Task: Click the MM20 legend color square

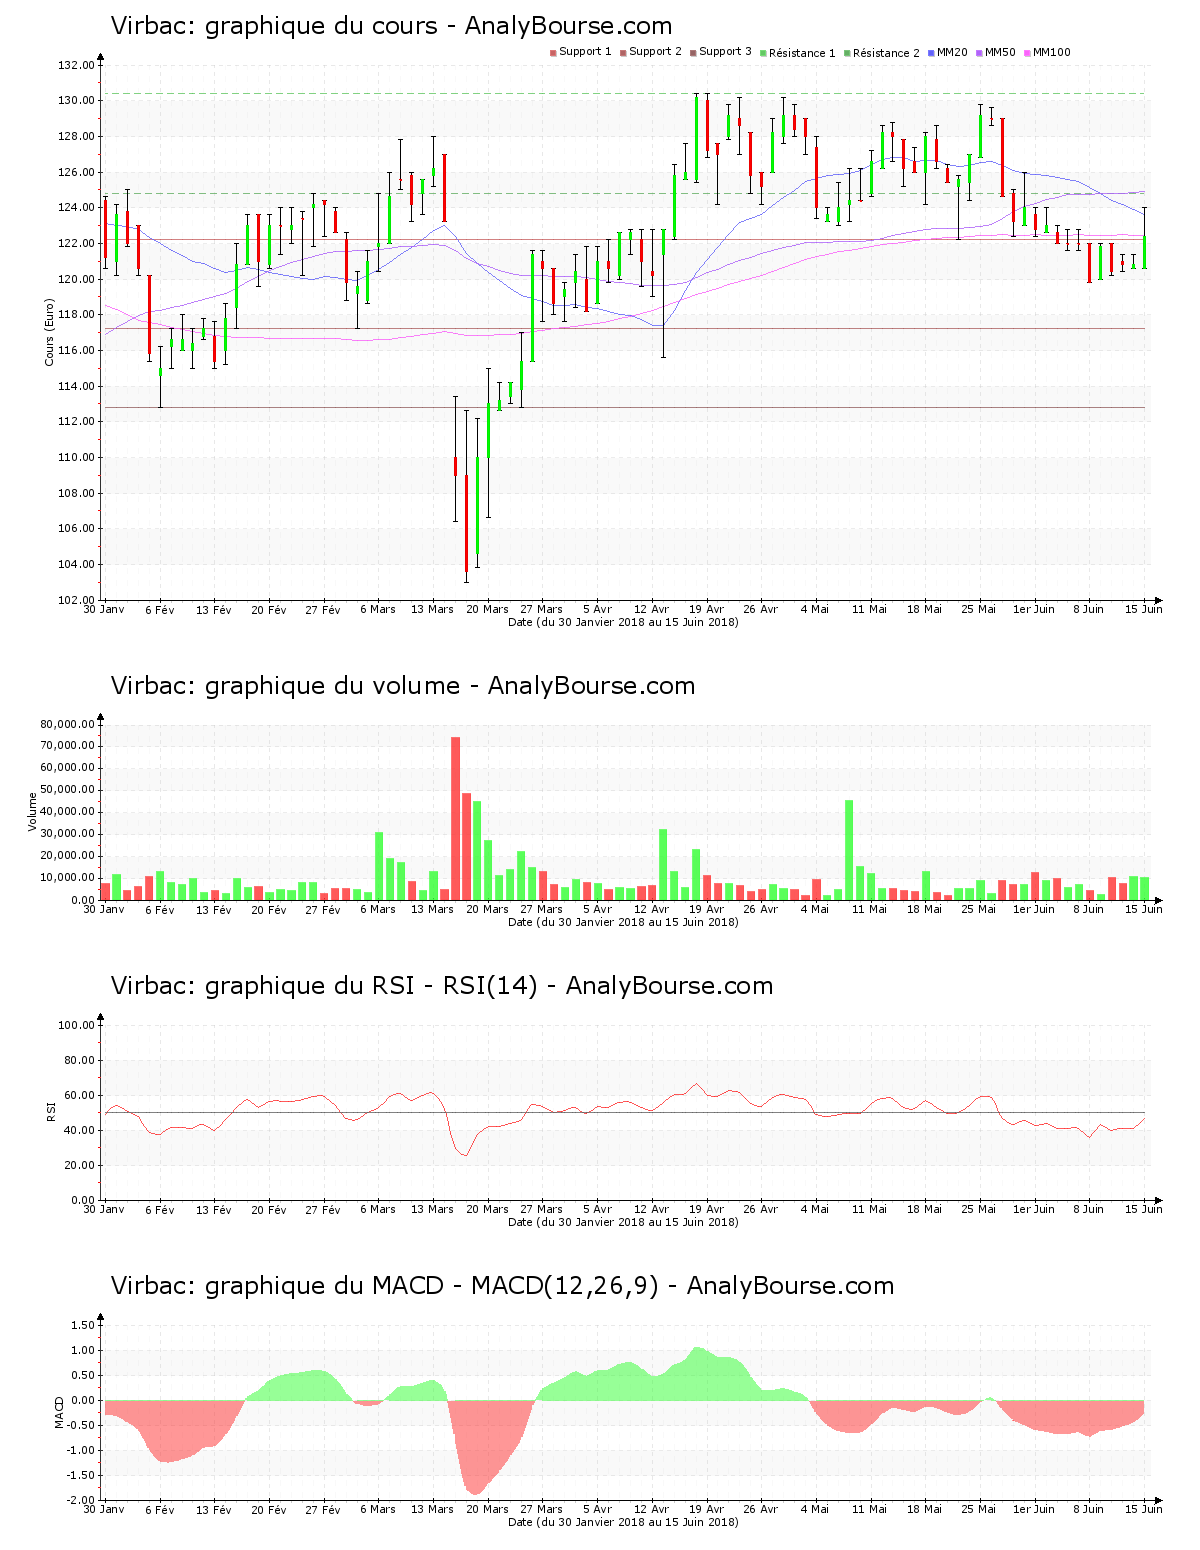Action: [x=931, y=53]
